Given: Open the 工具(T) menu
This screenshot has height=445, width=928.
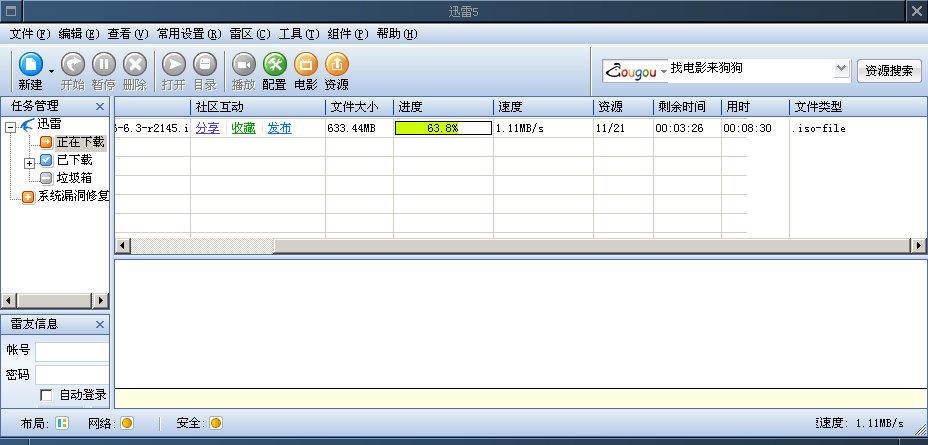Looking at the screenshot, I should coord(299,34).
